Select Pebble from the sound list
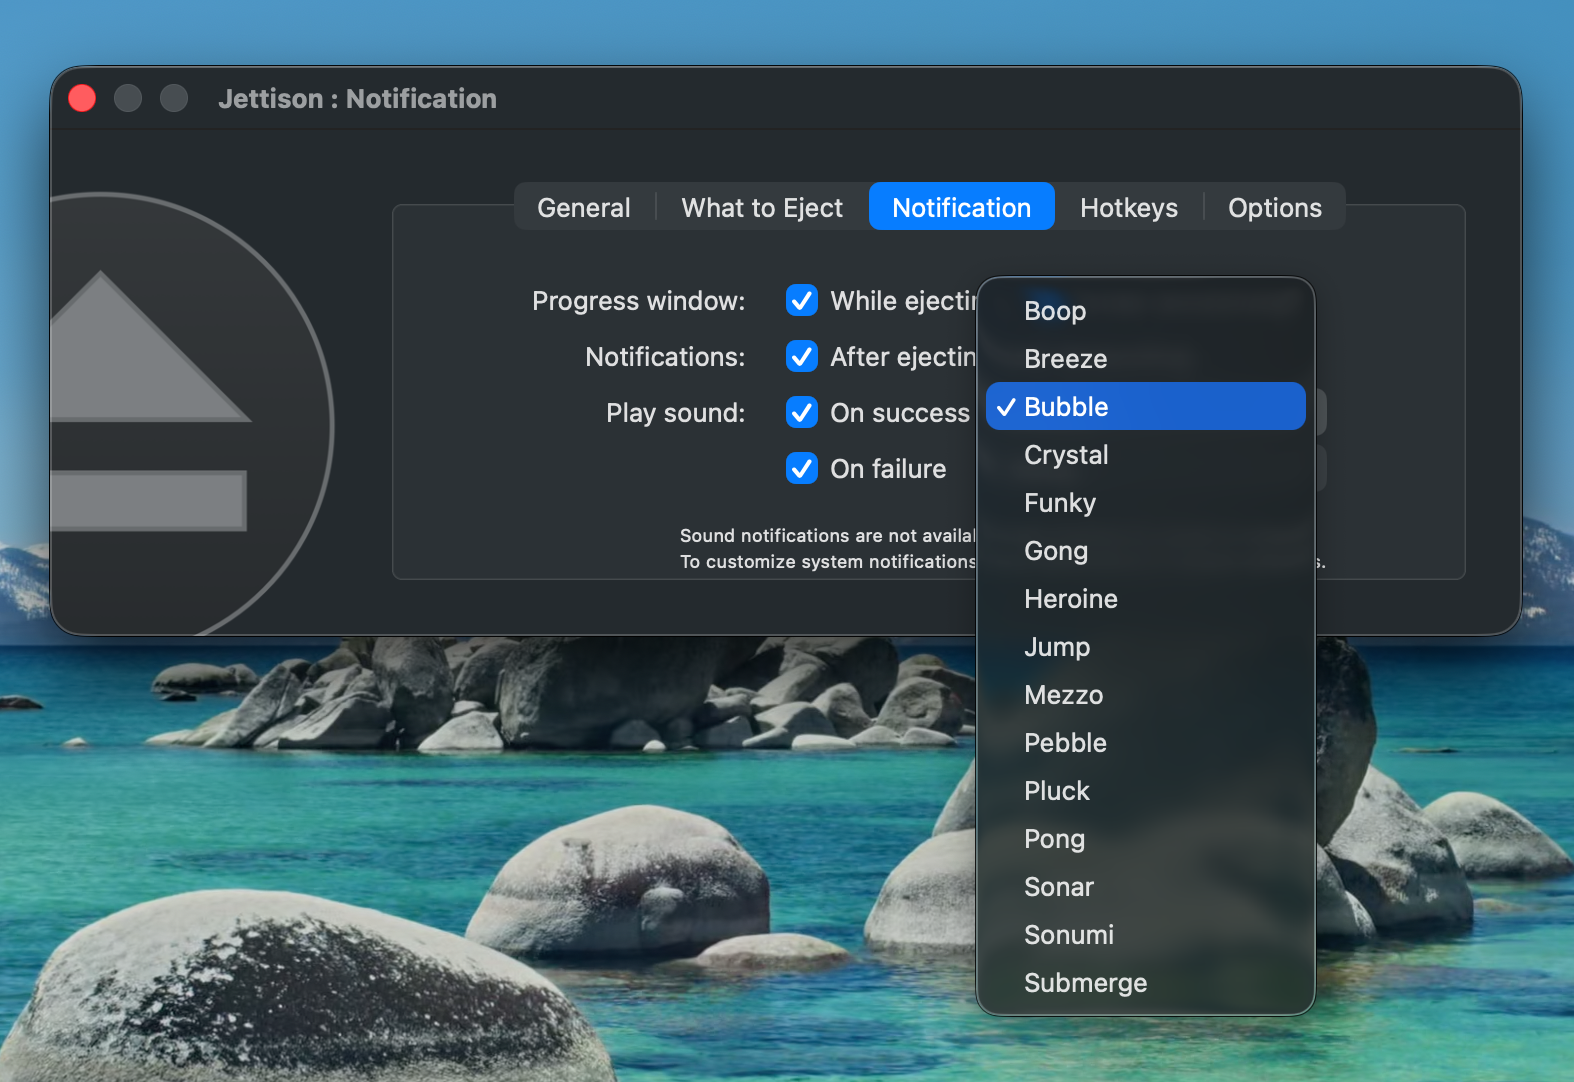This screenshot has height=1082, width=1574. tap(1146, 743)
